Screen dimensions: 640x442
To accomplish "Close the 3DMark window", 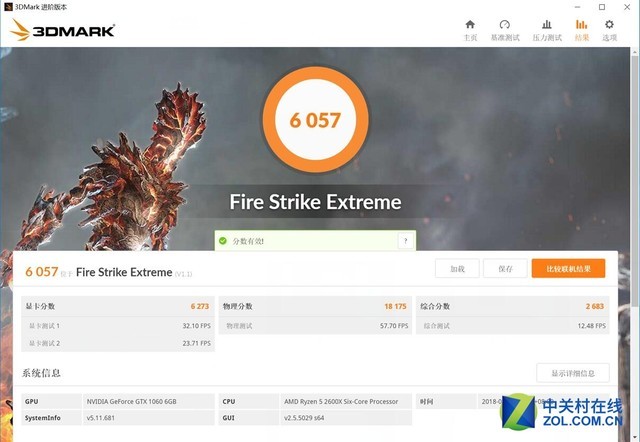I will click(x=627, y=7).
